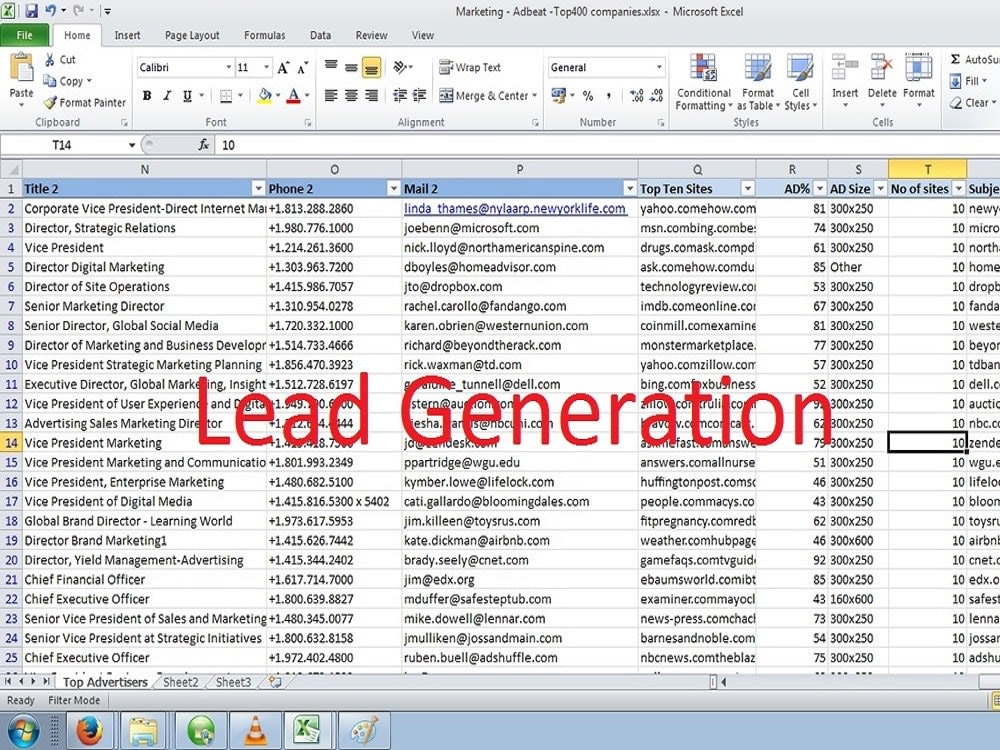Open Conditional Formatting
This screenshot has height=750, width=1000.
pos(703,82)
